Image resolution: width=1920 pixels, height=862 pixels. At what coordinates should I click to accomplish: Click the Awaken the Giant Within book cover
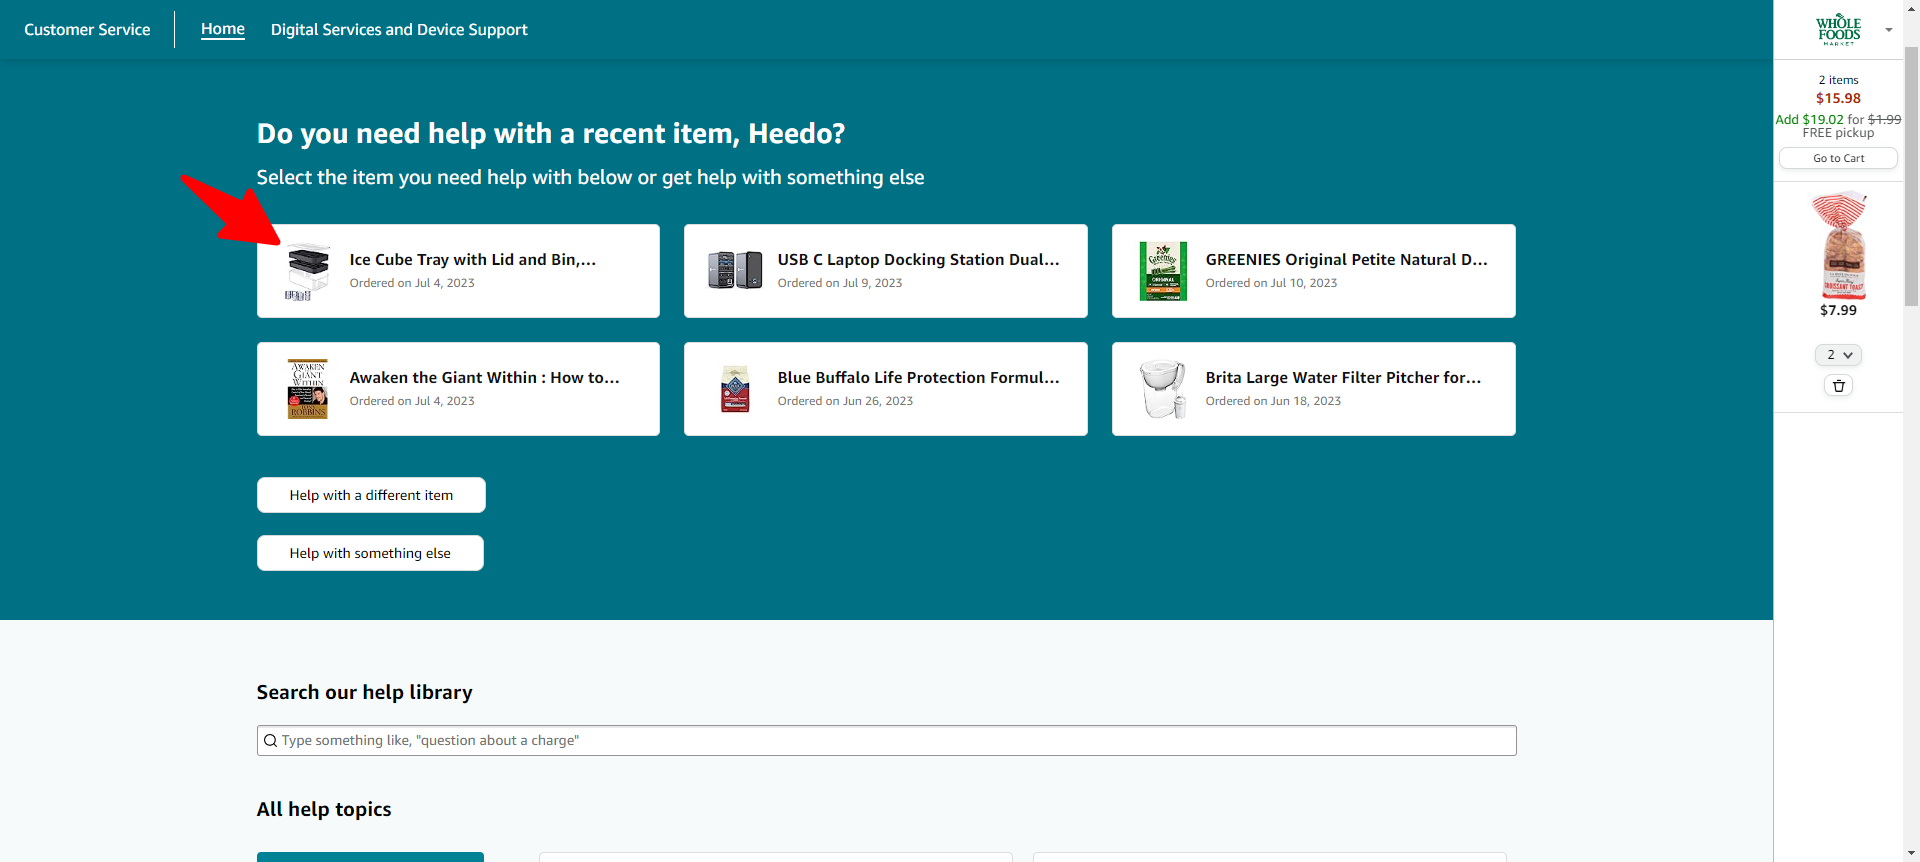307,389
